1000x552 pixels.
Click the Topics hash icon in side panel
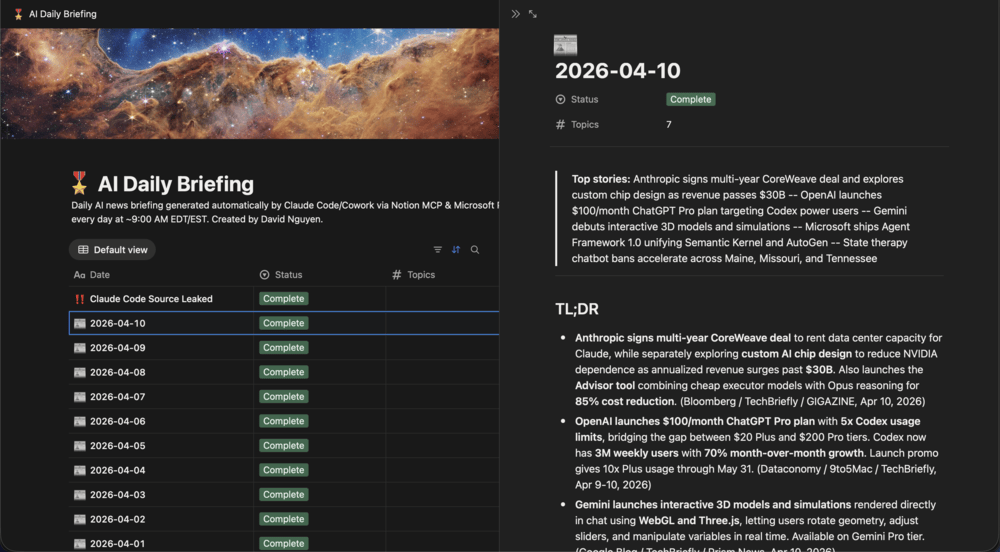[560, 124]
